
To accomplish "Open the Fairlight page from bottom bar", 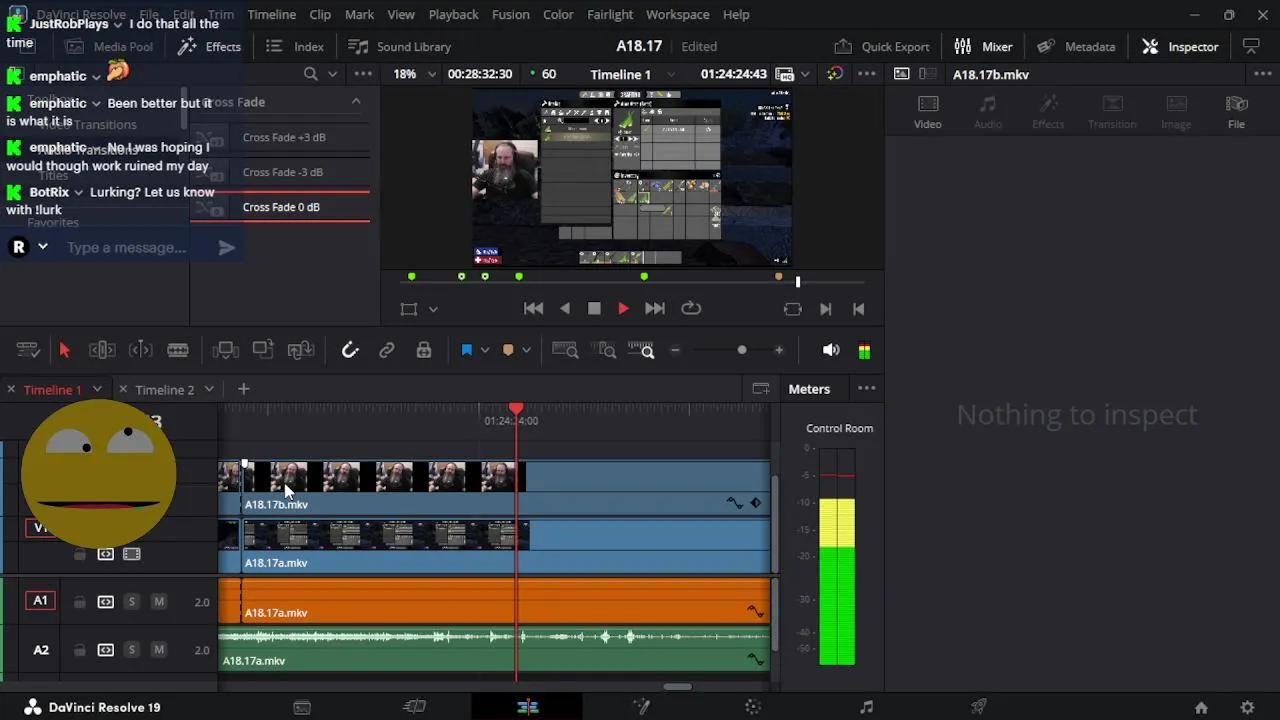I will pyautogui.click(x=866, y=707).
